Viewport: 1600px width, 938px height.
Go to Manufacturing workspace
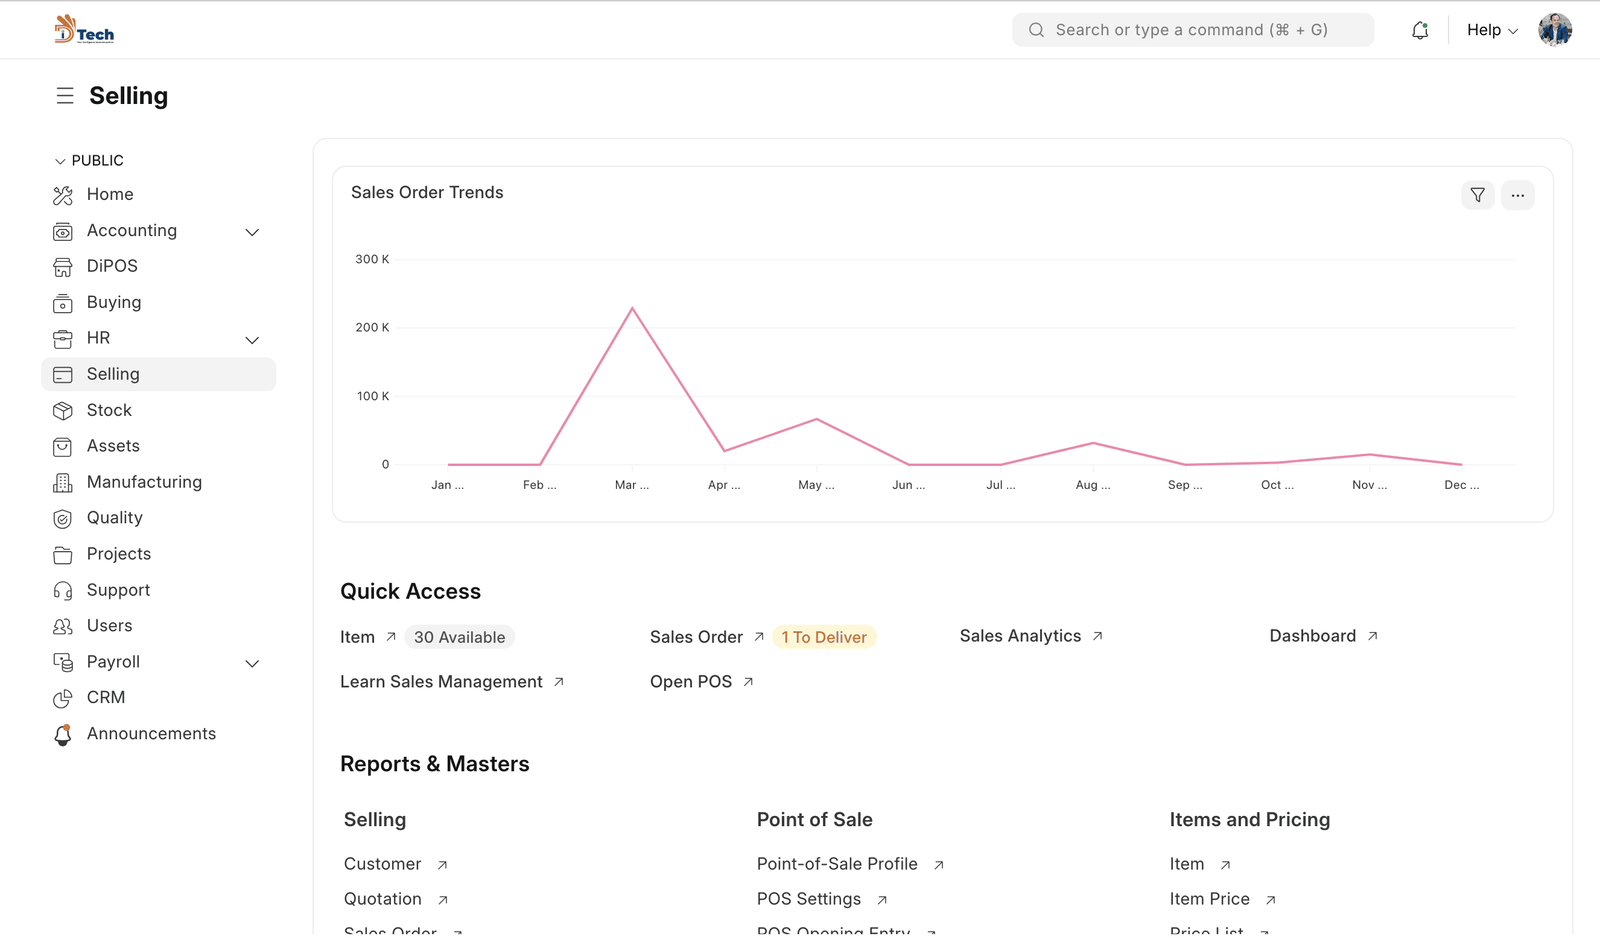pos(144,482)
